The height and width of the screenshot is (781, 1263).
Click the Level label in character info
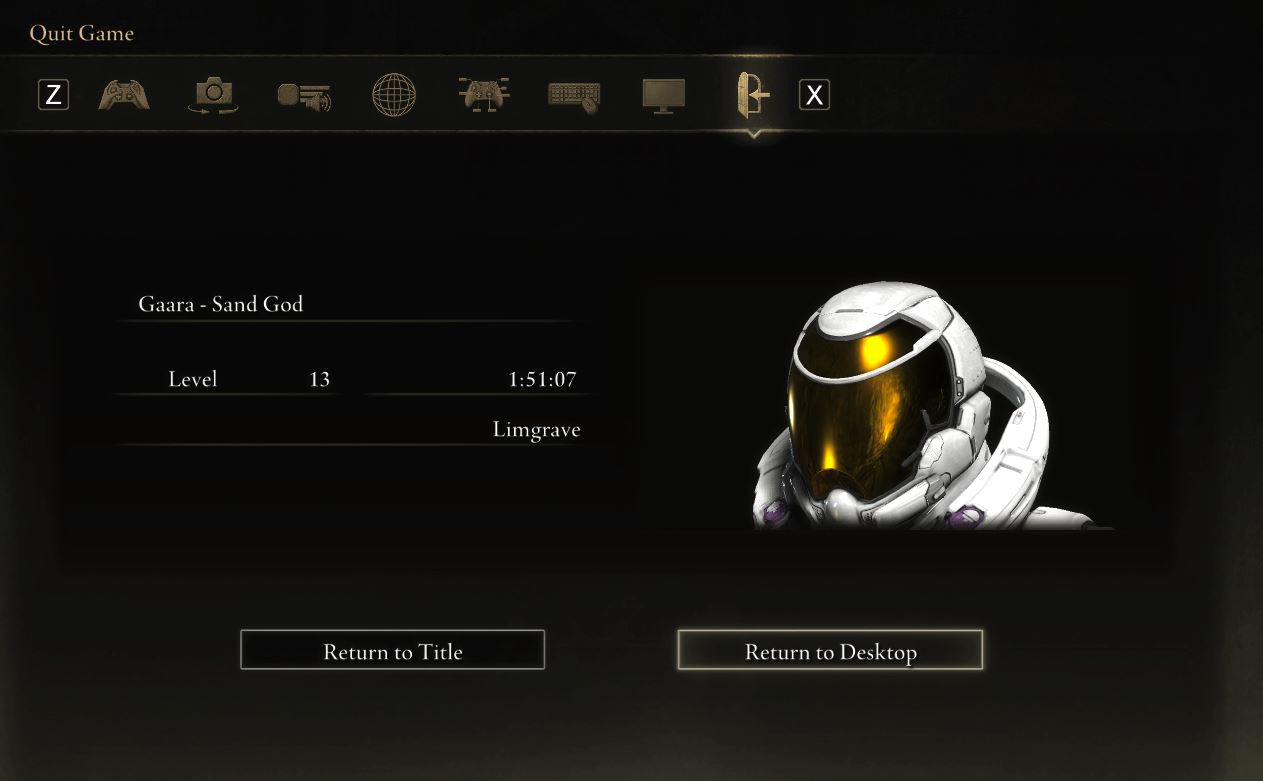tap(193, 379)
